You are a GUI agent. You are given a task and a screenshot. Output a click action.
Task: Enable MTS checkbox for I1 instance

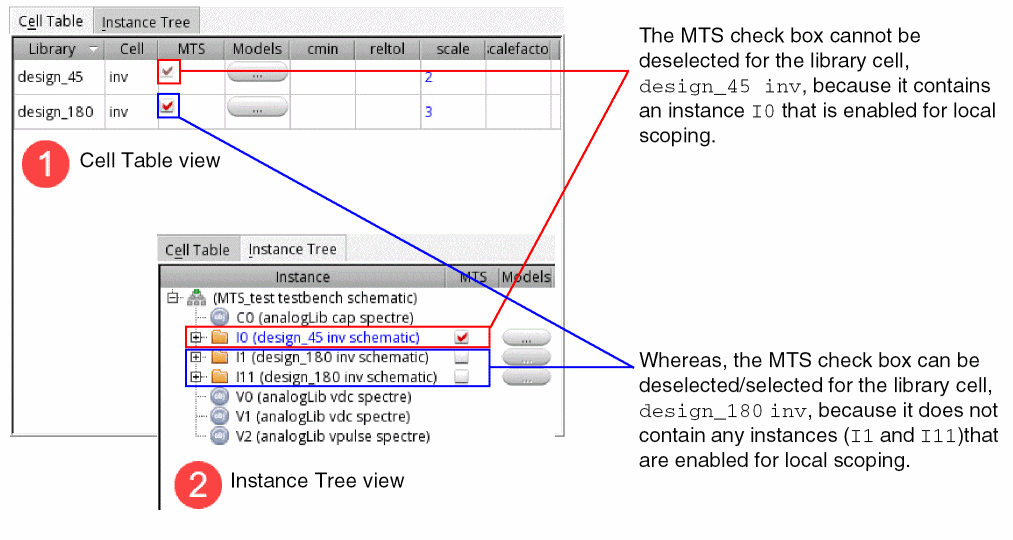pyautogui.click(x=462, y=357)
